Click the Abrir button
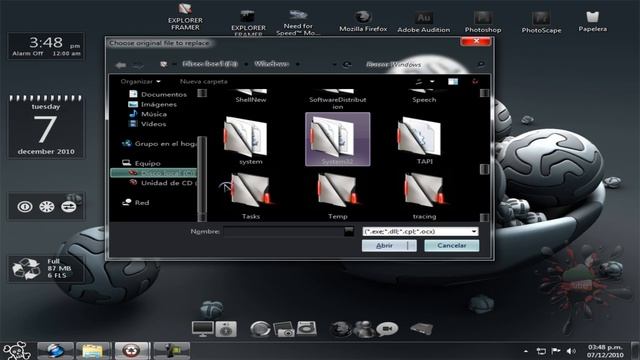Image resolution: width=640 pixels, height=360 pixels. (384, 245)
